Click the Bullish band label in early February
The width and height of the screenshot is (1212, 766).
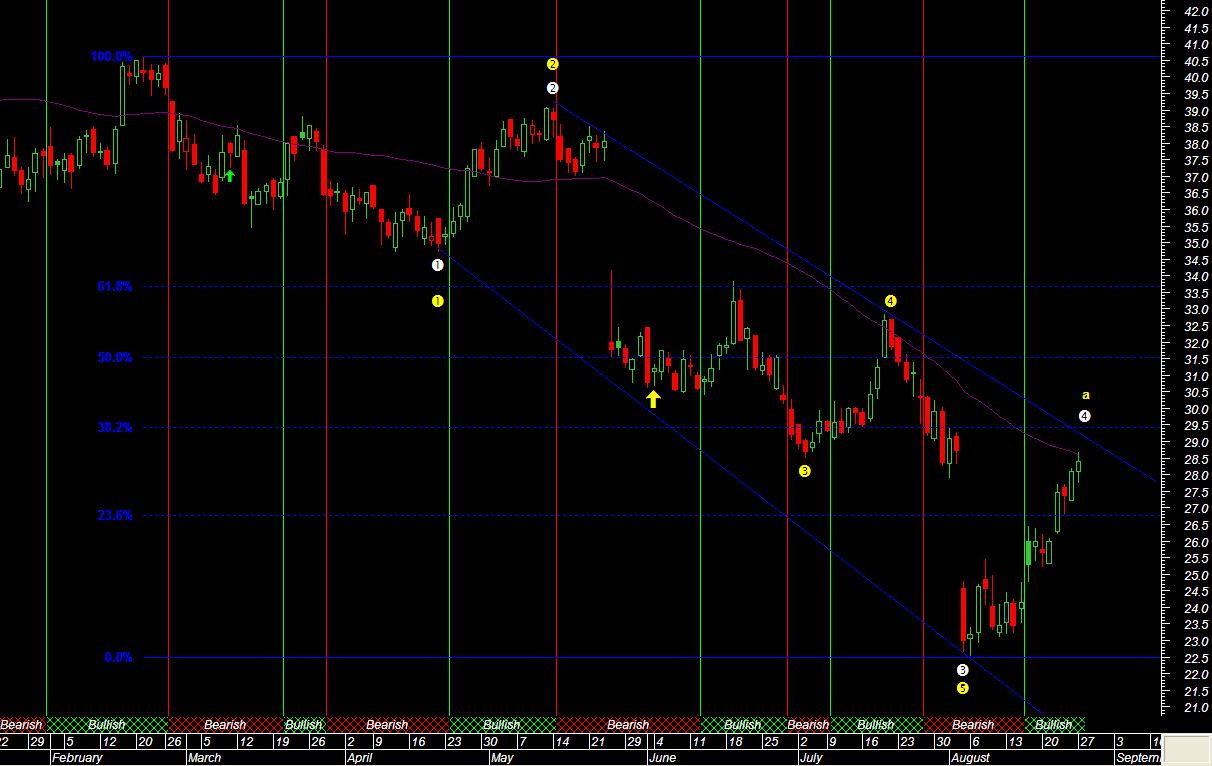(x=106, y=725)
